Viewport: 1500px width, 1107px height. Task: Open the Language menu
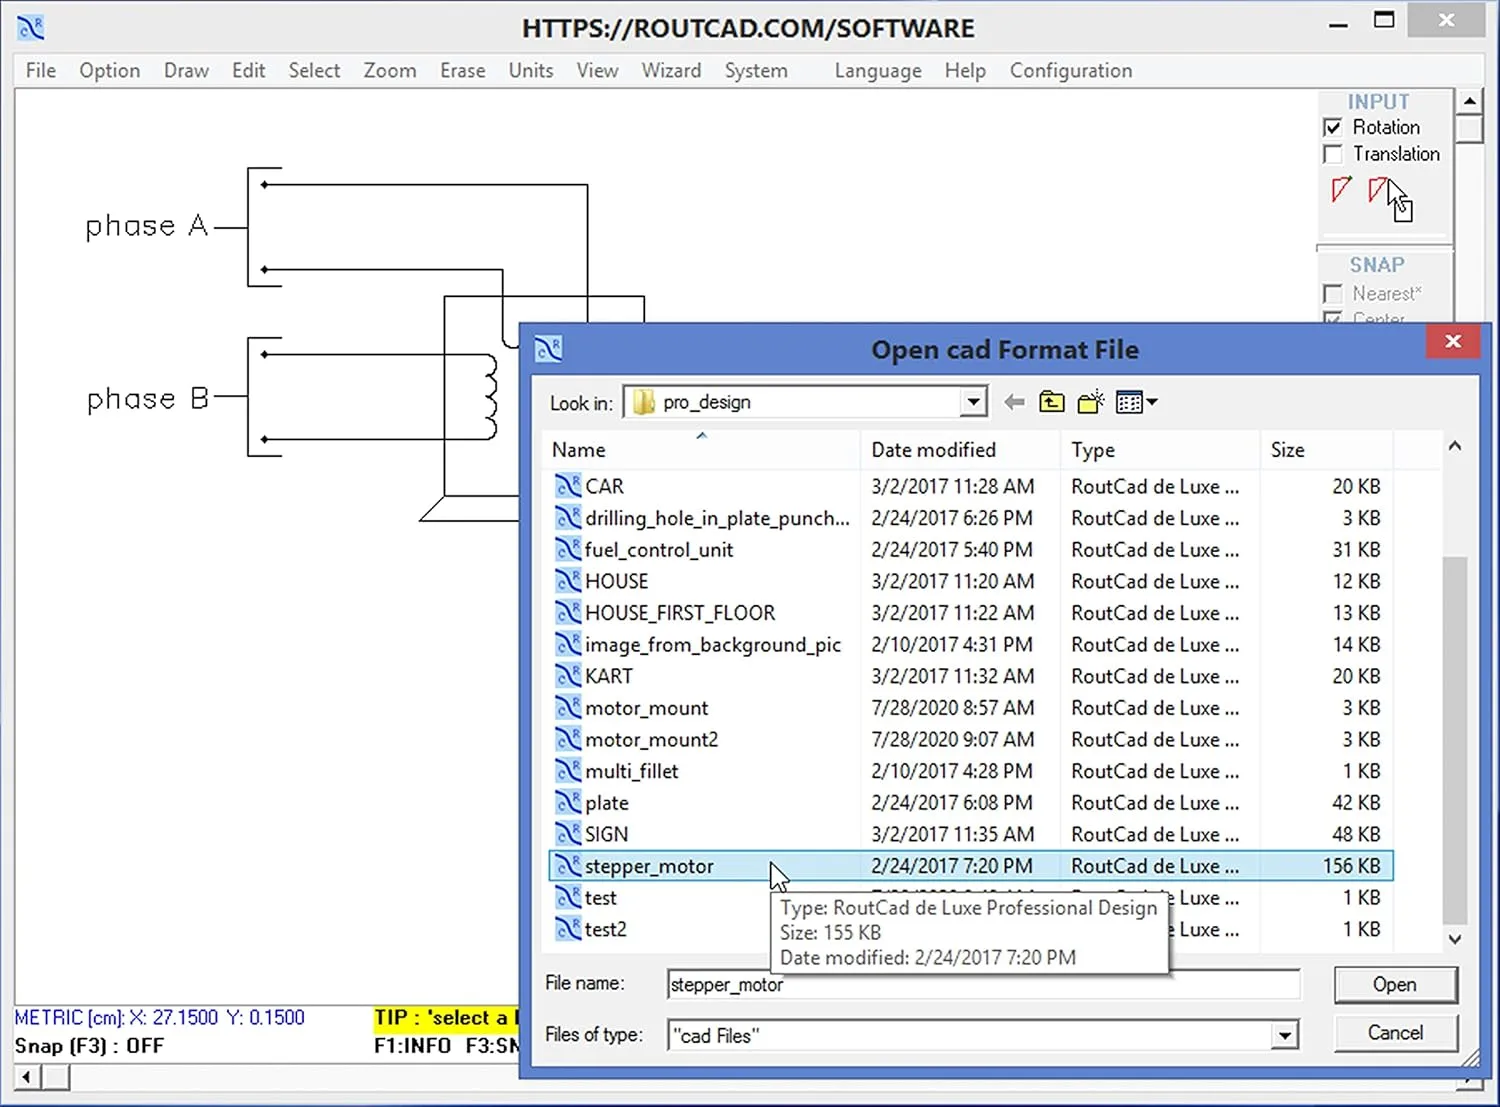(x=878, y=70)
